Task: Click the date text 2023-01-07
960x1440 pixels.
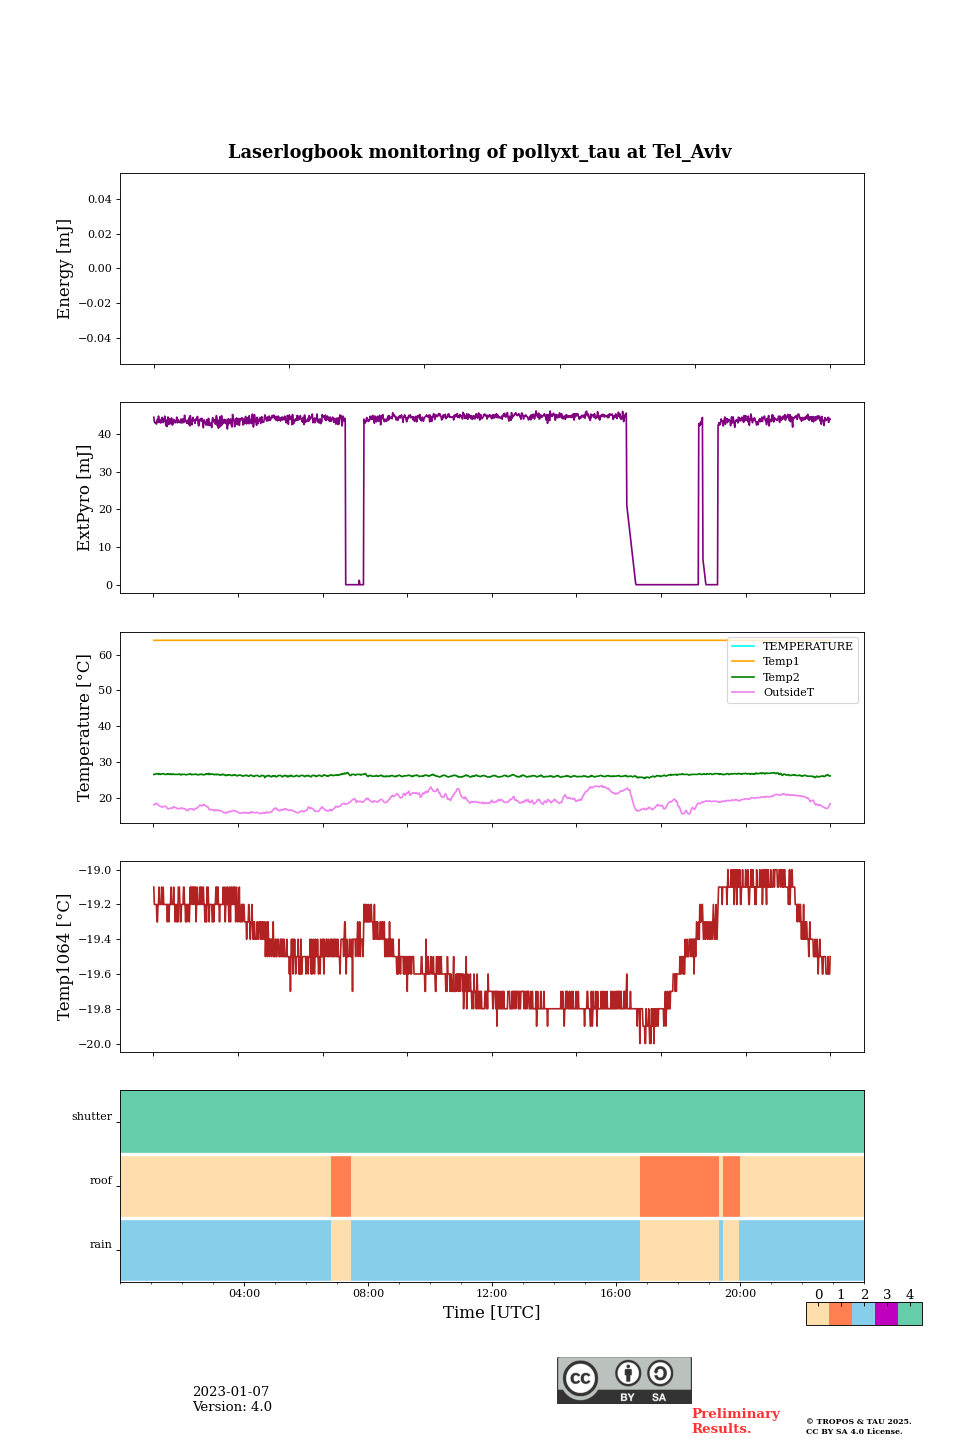Action: click(x=231, y=1392)
